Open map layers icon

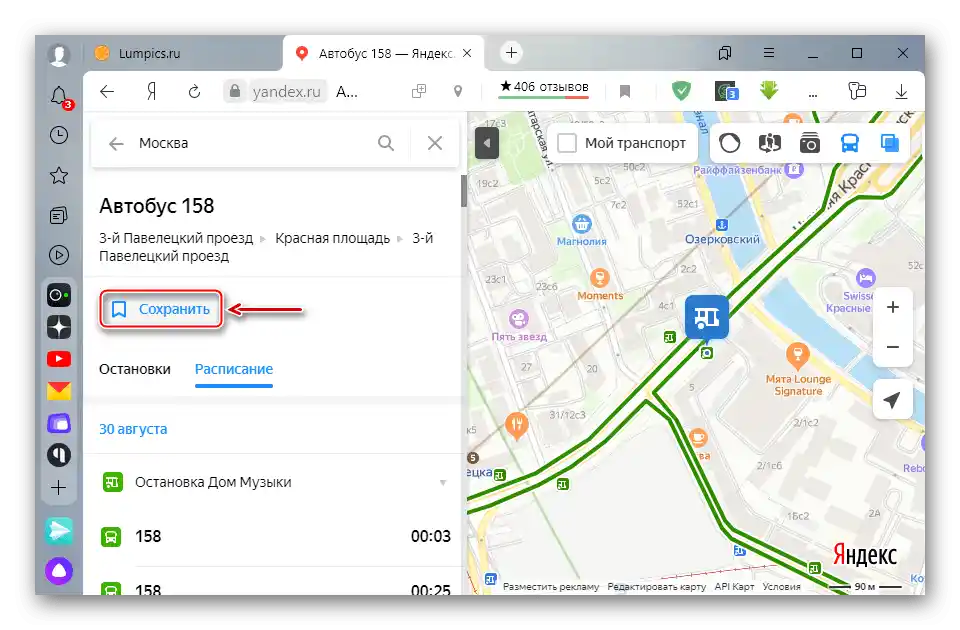pyautogui.click(x=890, y=143)
